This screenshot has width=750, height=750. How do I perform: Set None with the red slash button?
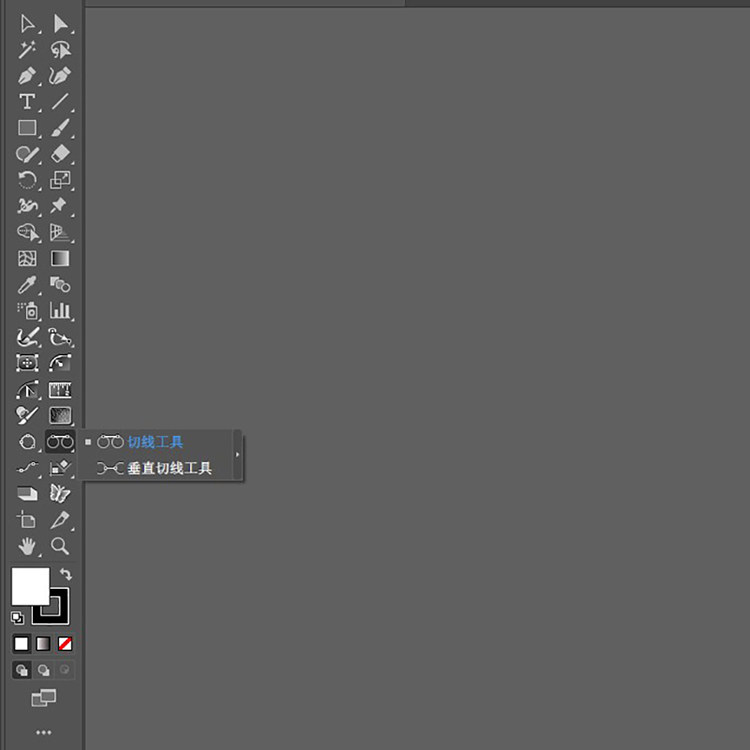pyautogui.click(x=65, y=644)
